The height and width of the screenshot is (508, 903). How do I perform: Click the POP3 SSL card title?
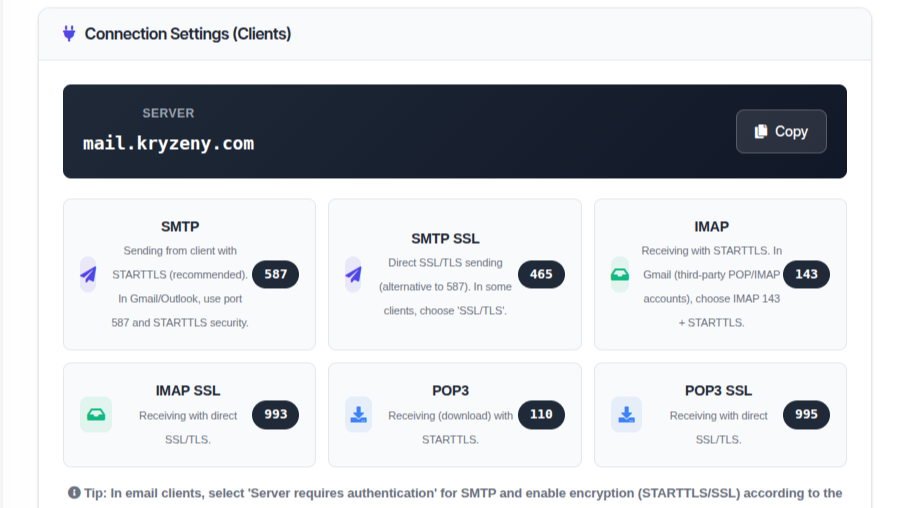718,390
